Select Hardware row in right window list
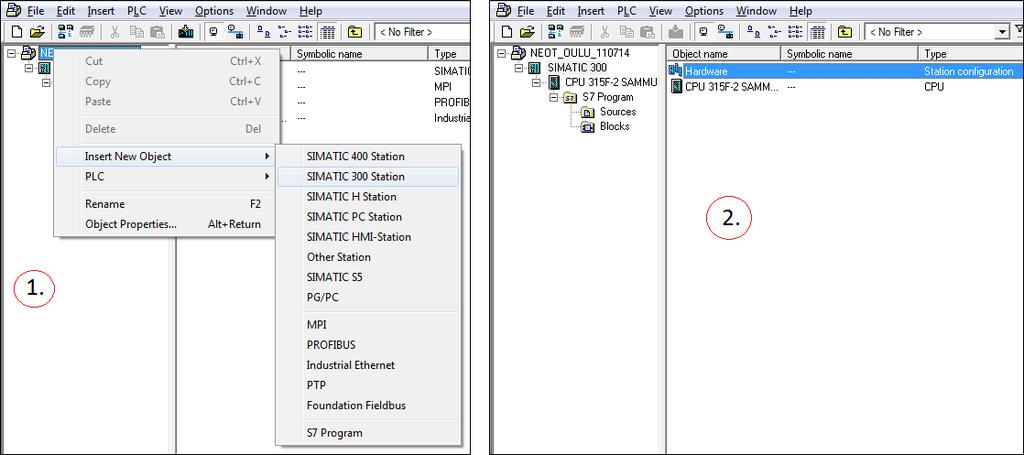Image resolution: width=1024 pixels, height=455 pixels. coord(845,71)
